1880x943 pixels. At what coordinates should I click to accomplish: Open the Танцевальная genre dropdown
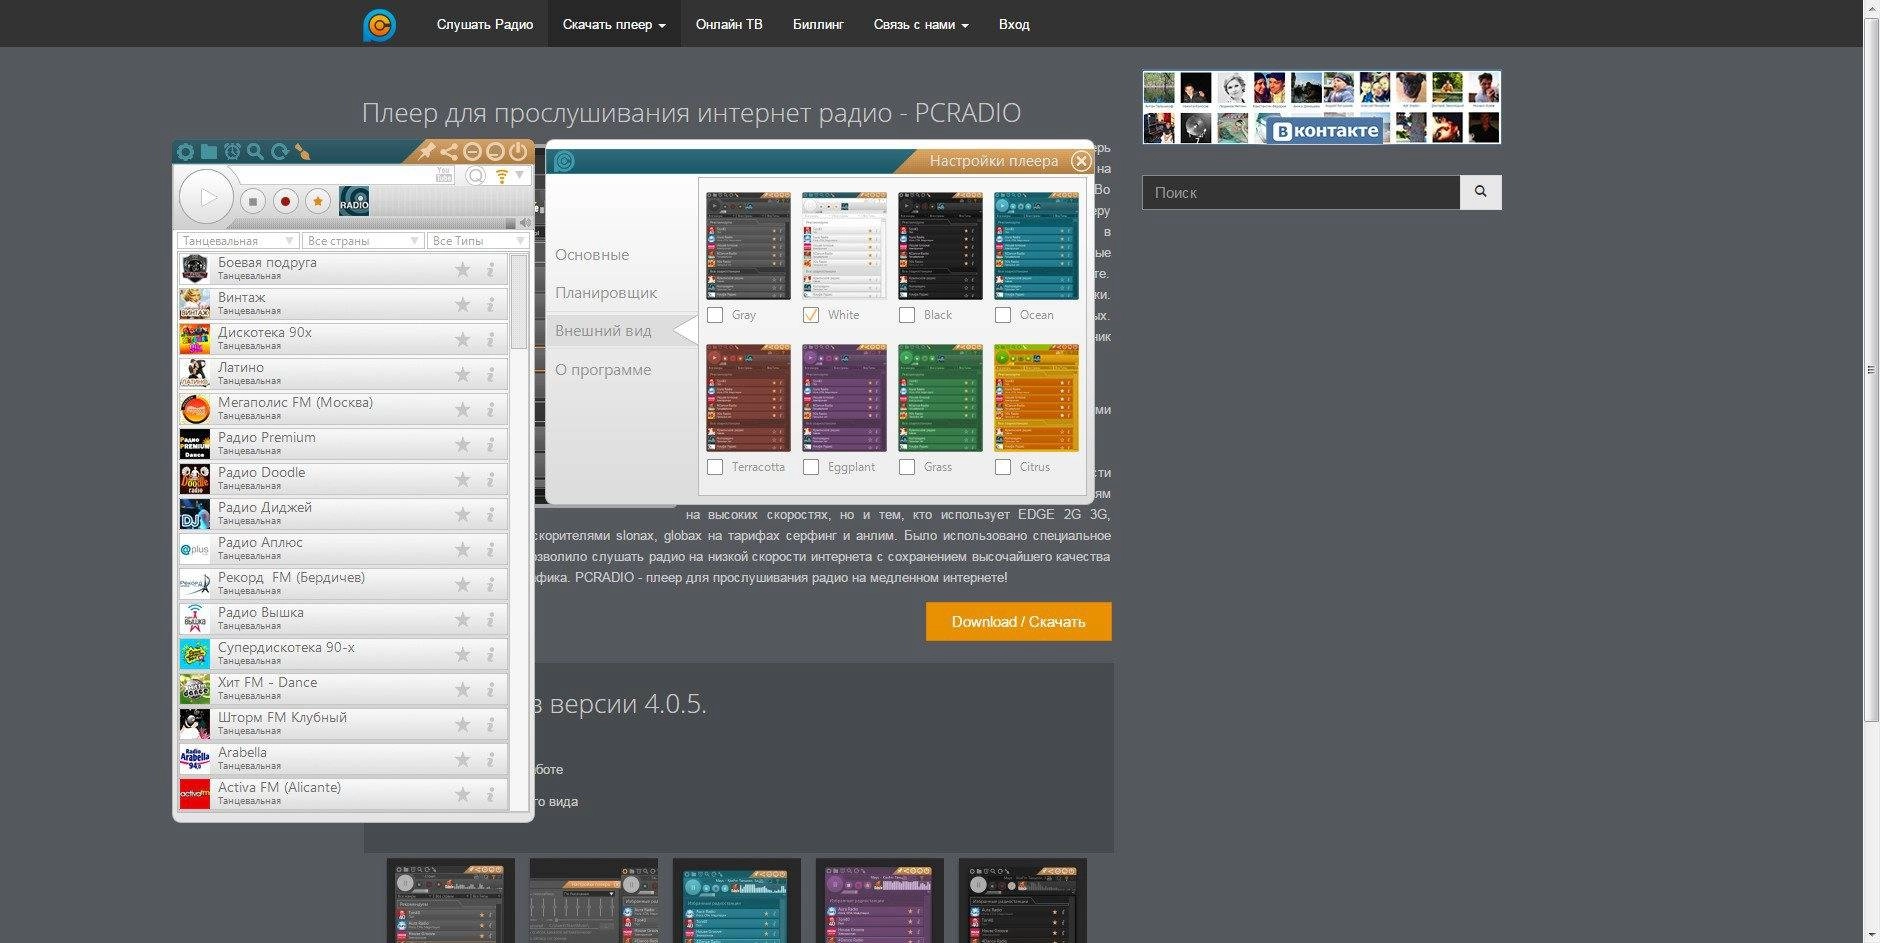[x=238, y=241]
